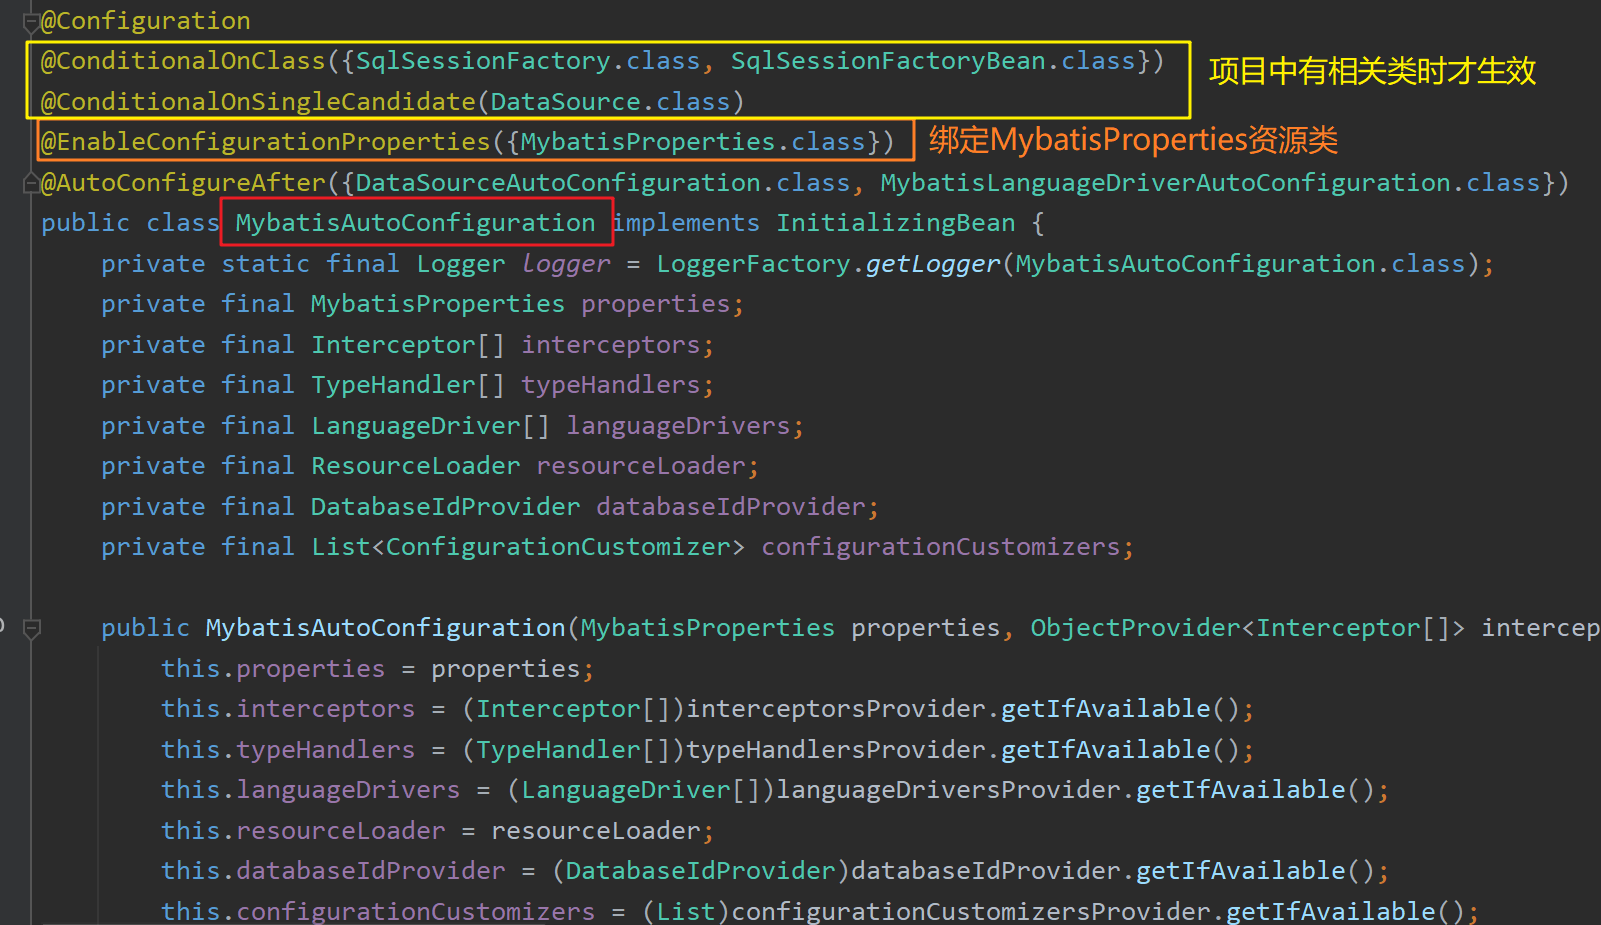Click this.configurationCustomizers assignment target

coord(378,911)
